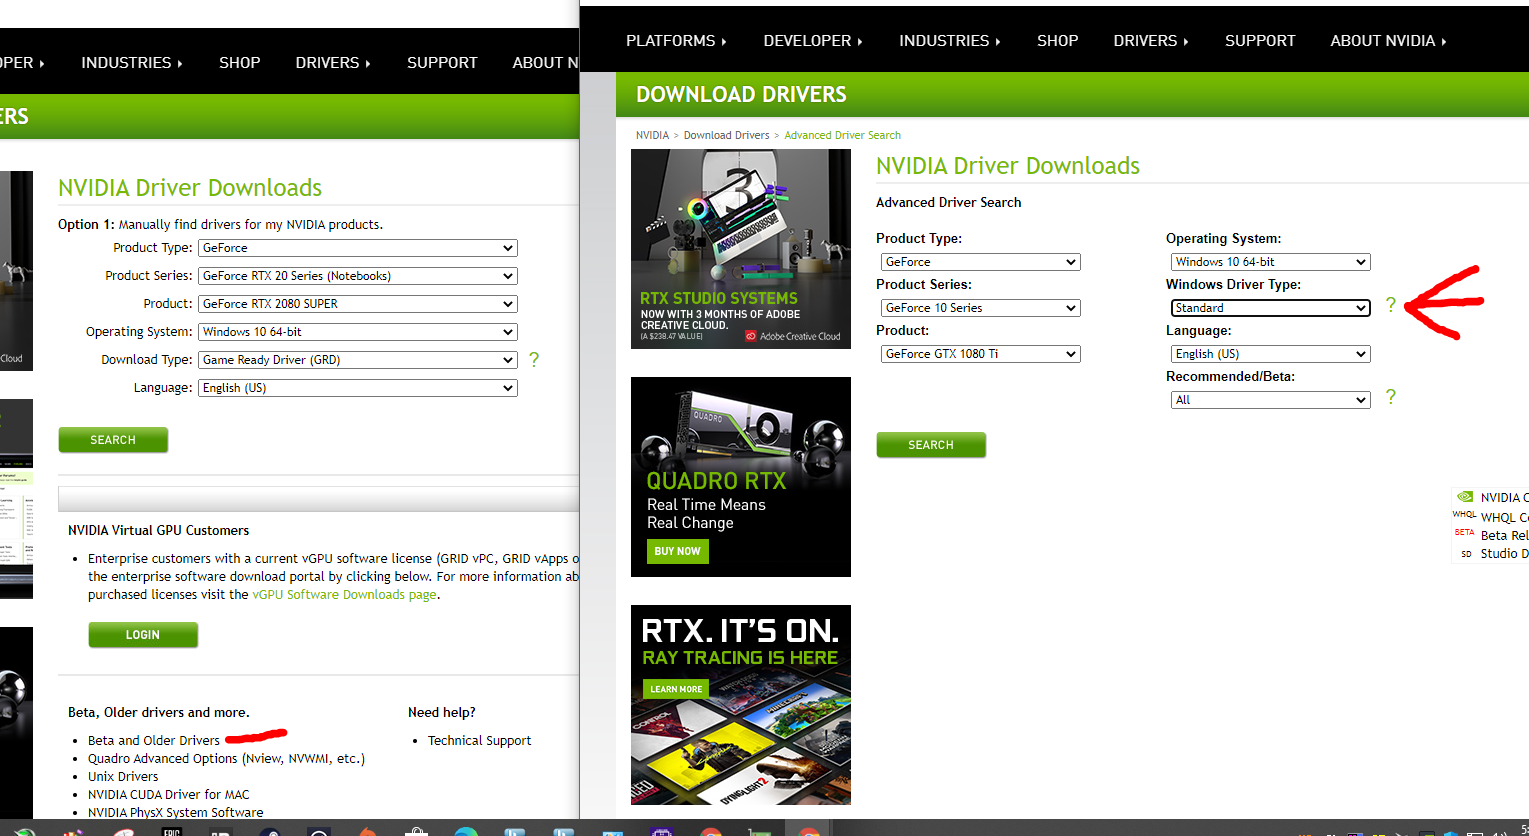The height and width of the screenshot is (836, 1529).
Task: Click the question mark beside Recommended/Beta dropdown
Action: (x=1390, y=397)
